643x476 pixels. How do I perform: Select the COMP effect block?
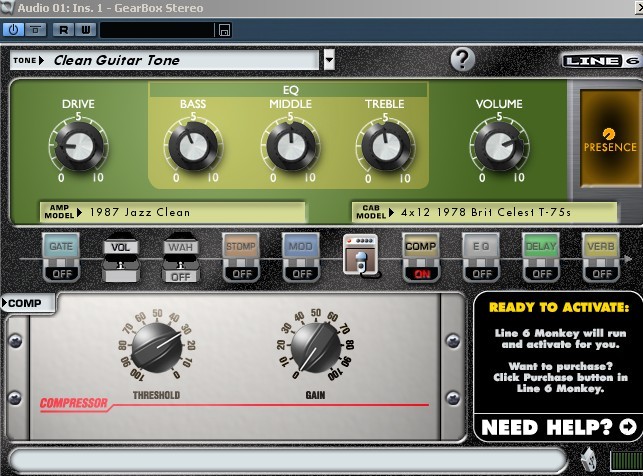point(420,246)
